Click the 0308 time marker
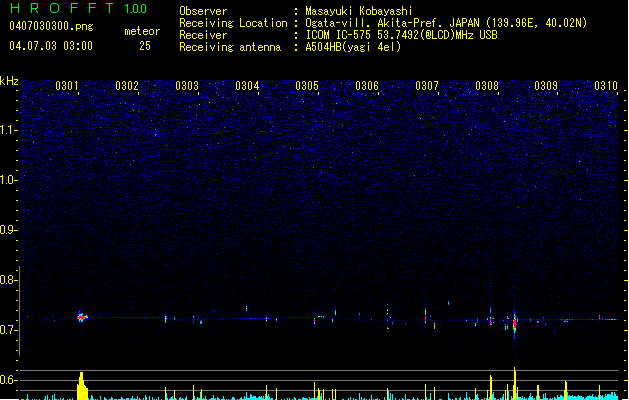The width and height of the screenshot is (629, 400). (x=487, y=86)
